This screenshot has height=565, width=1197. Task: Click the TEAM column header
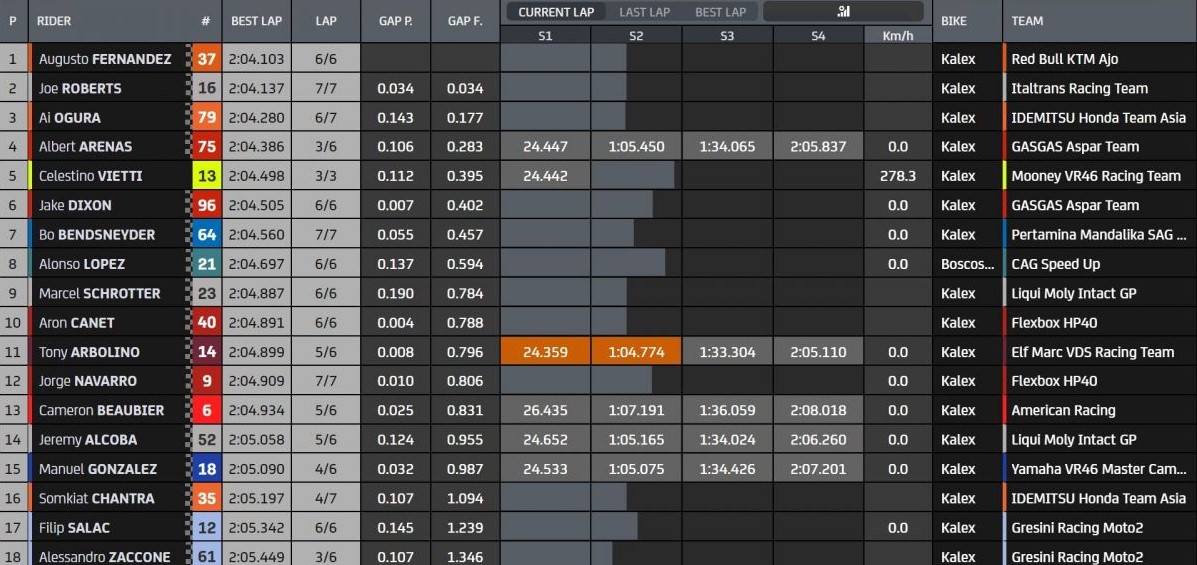pos(1027,21)
